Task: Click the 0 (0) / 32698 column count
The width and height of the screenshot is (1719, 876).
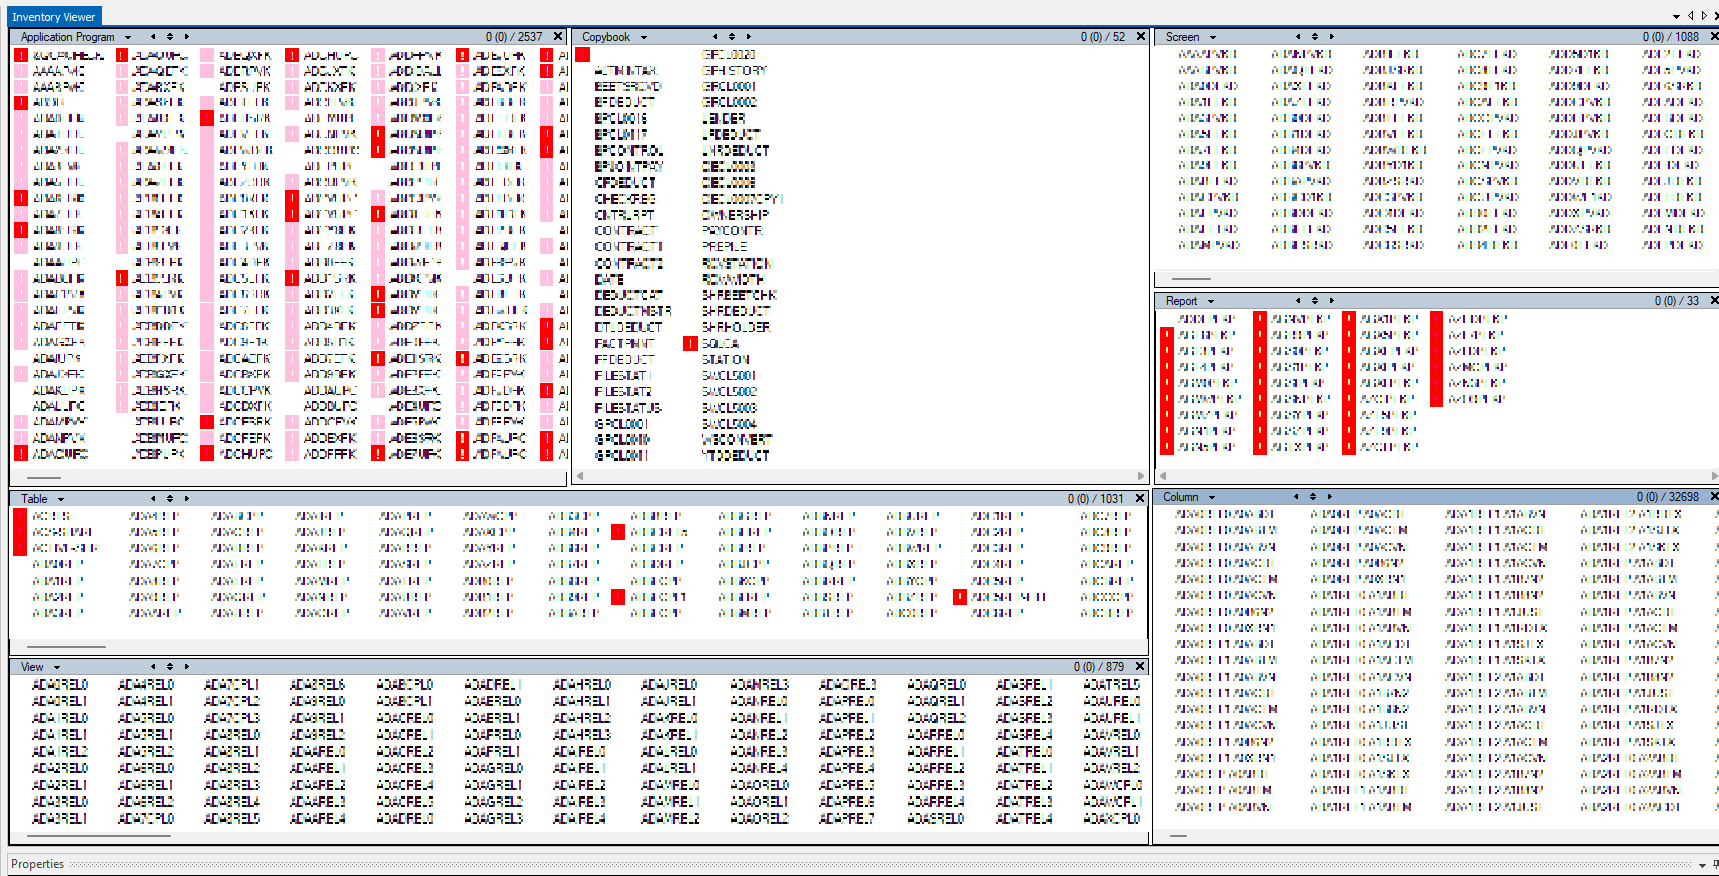Action: pos(1668,497)
